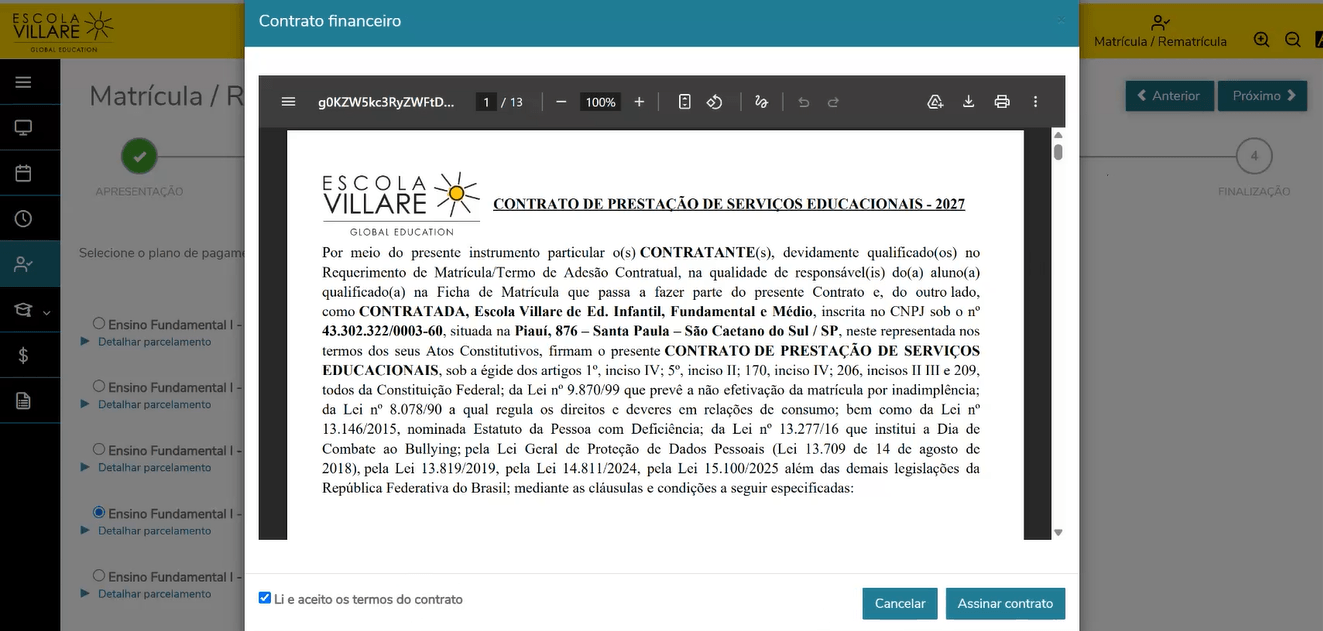The height and width of the screenshot is (631, 1323).
Task: Open the calendar icon in left sidebar
Action: click(x=23, y=173)
